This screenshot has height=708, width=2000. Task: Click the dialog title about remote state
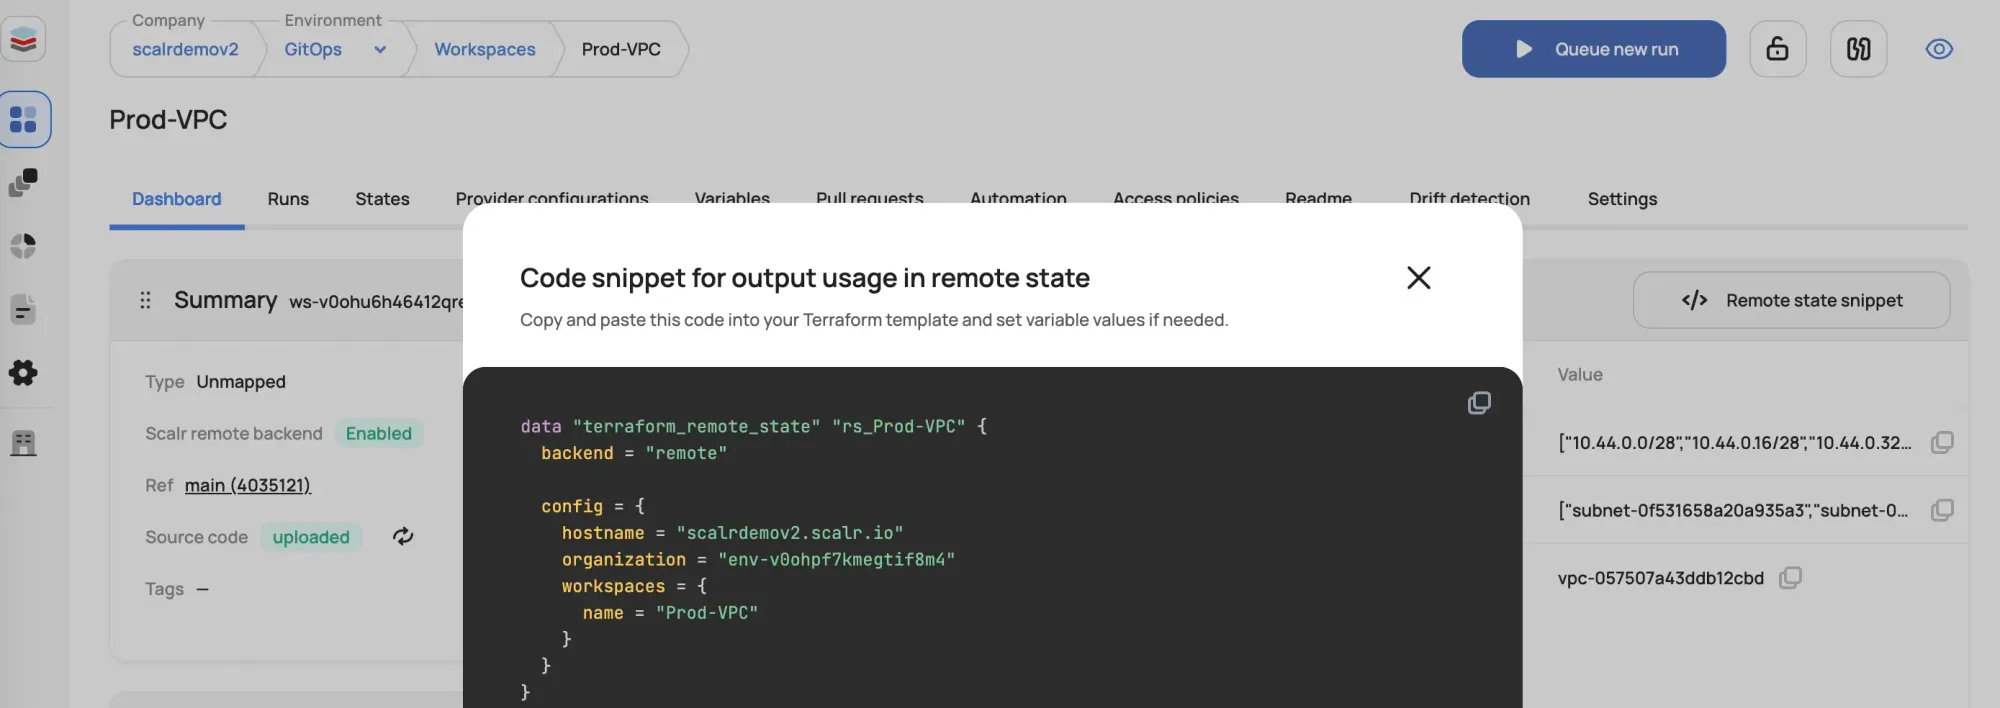805,278
